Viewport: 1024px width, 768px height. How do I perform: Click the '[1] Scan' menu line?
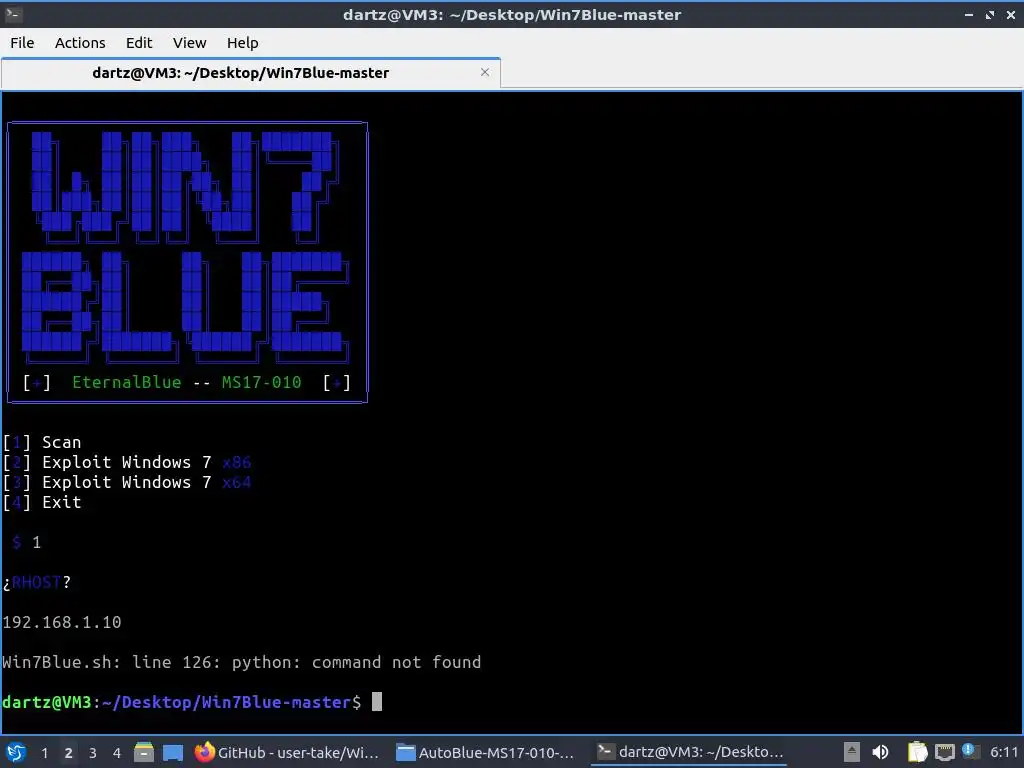click(42, 443)
